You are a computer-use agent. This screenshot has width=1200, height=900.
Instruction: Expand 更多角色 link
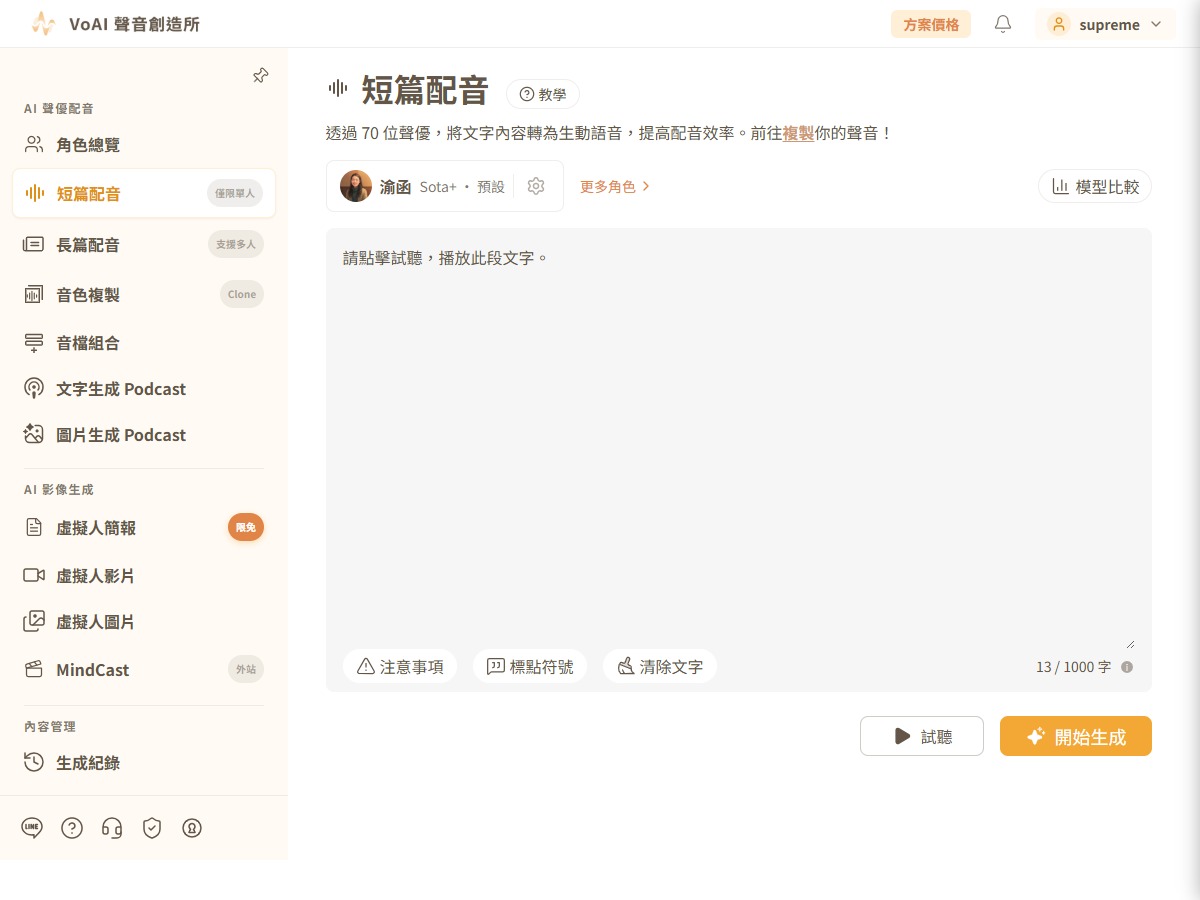pyautogui.click(x=615, y=186)
